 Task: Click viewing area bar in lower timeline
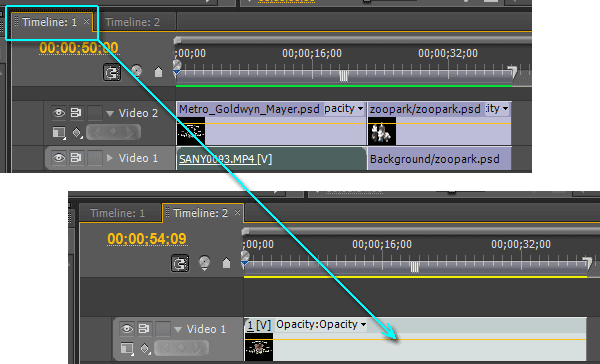point(421,231)
